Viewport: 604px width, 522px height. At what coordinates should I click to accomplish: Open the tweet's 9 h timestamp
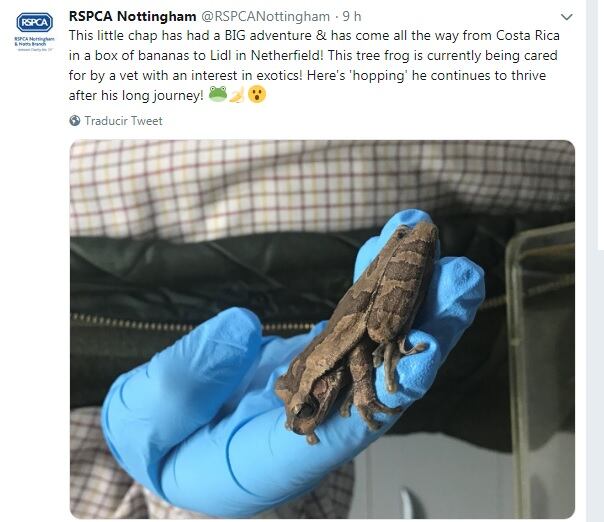pyautogui.click(x=352, y=16)
